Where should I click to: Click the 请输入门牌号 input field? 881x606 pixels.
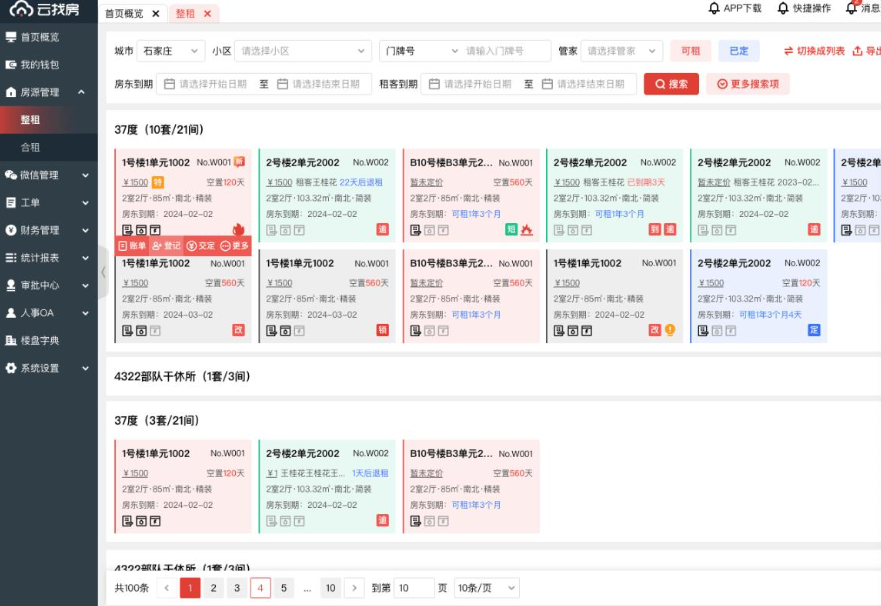505,51
